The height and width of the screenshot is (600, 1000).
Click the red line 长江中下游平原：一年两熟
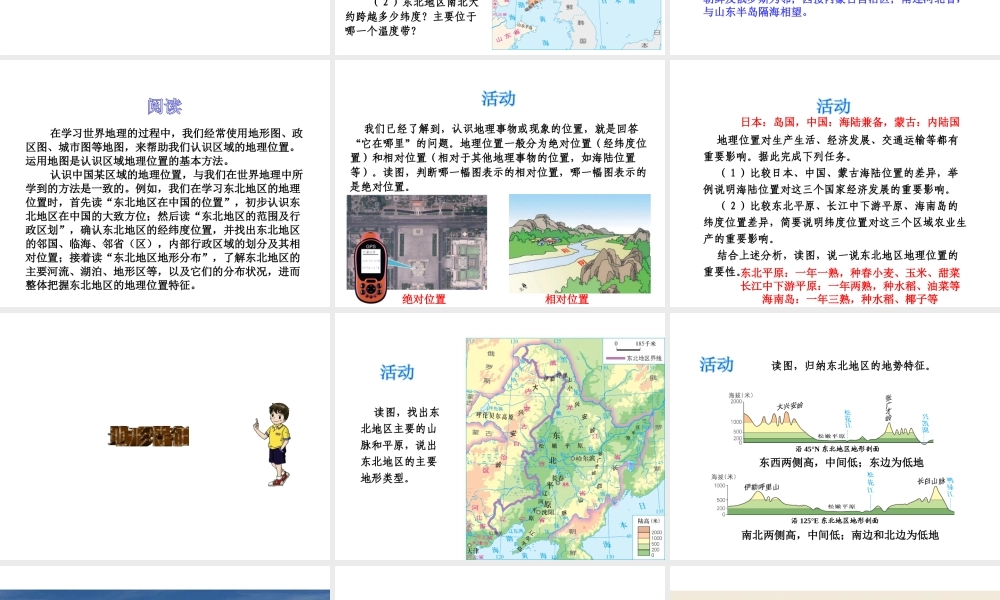click(x=850, y=286)
